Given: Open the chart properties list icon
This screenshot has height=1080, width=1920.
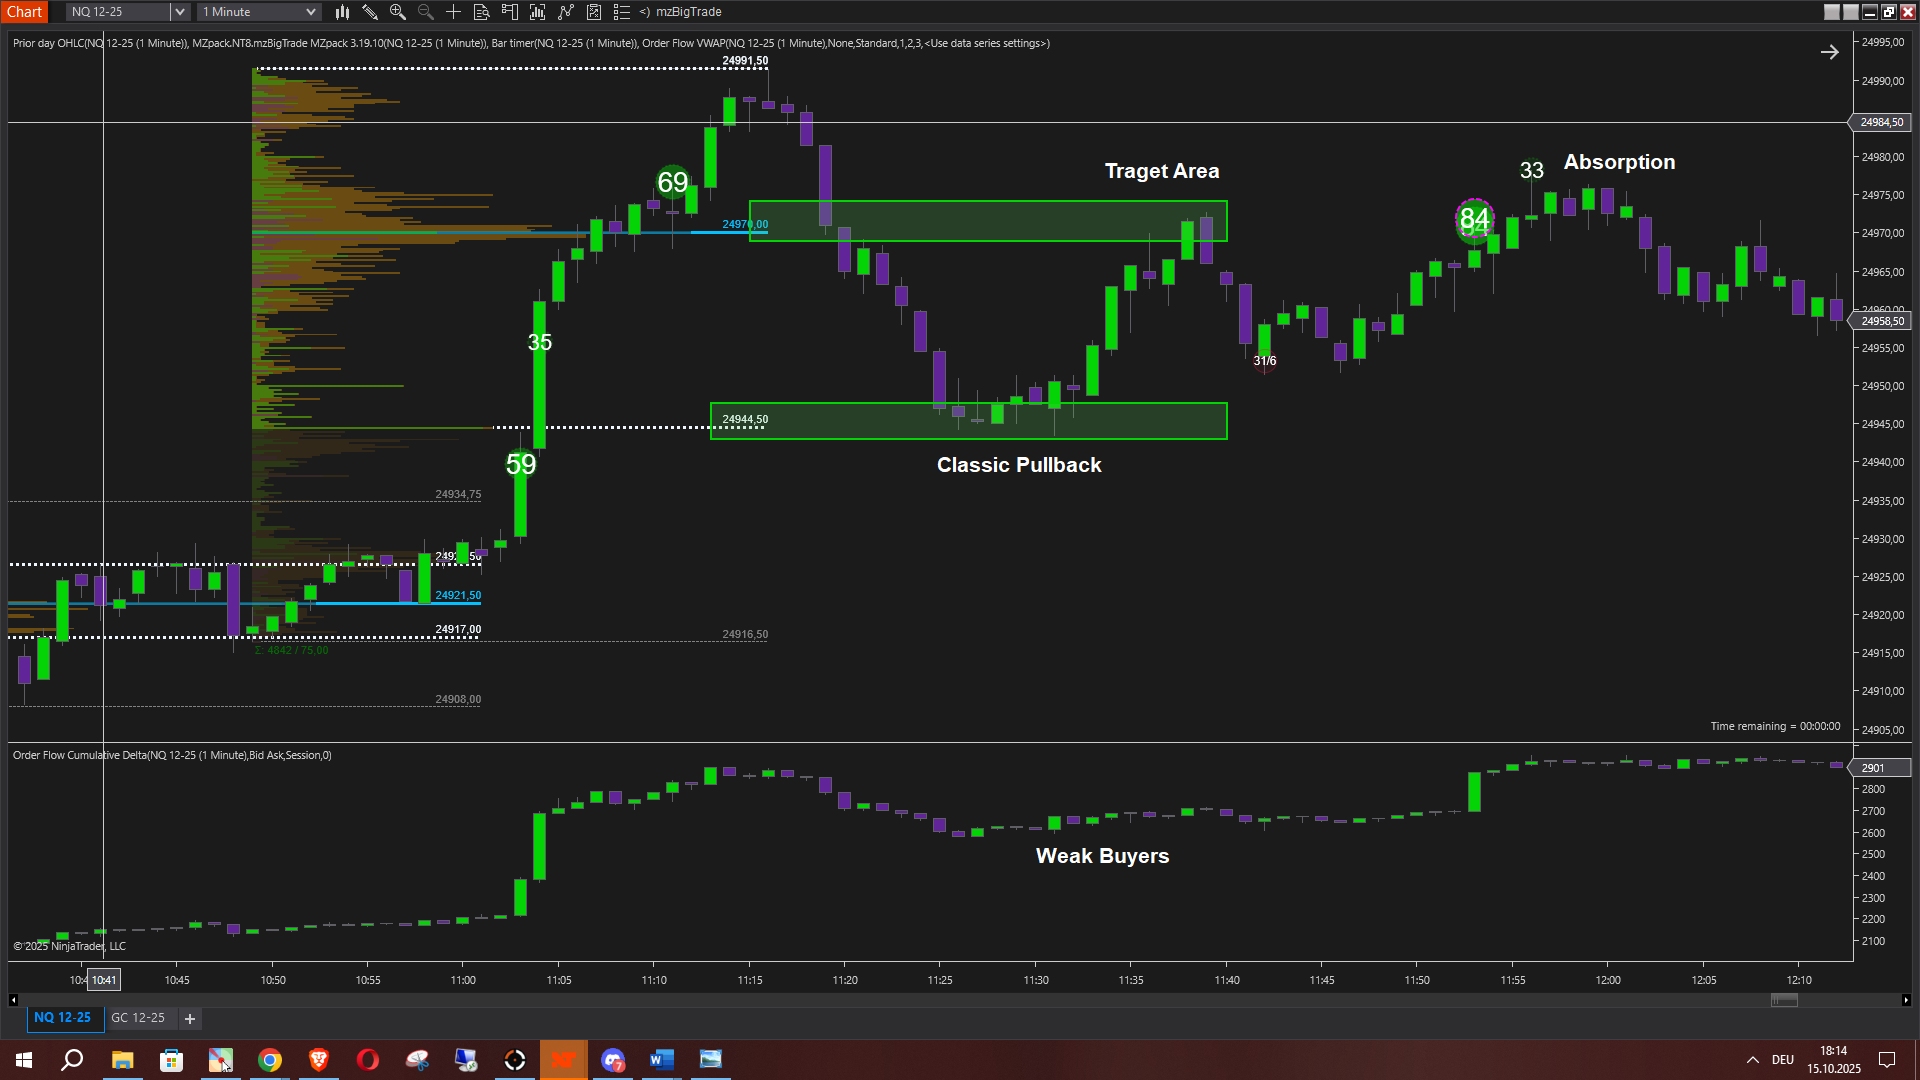Looking at the screenshot, I should click(x=622, y=12).
